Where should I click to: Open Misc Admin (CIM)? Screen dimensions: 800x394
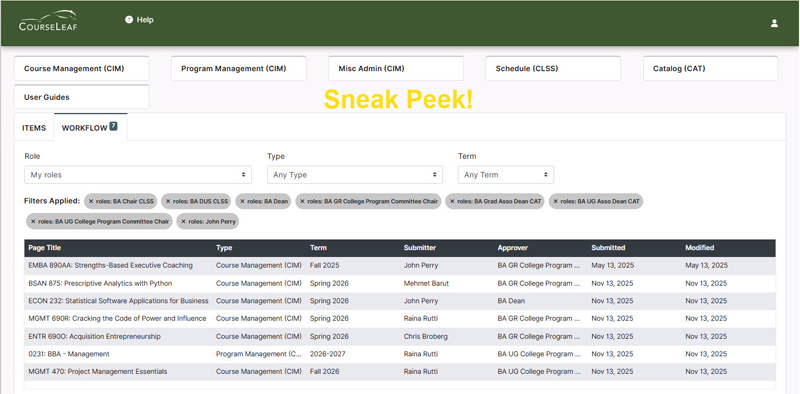(x=396, y=68)
